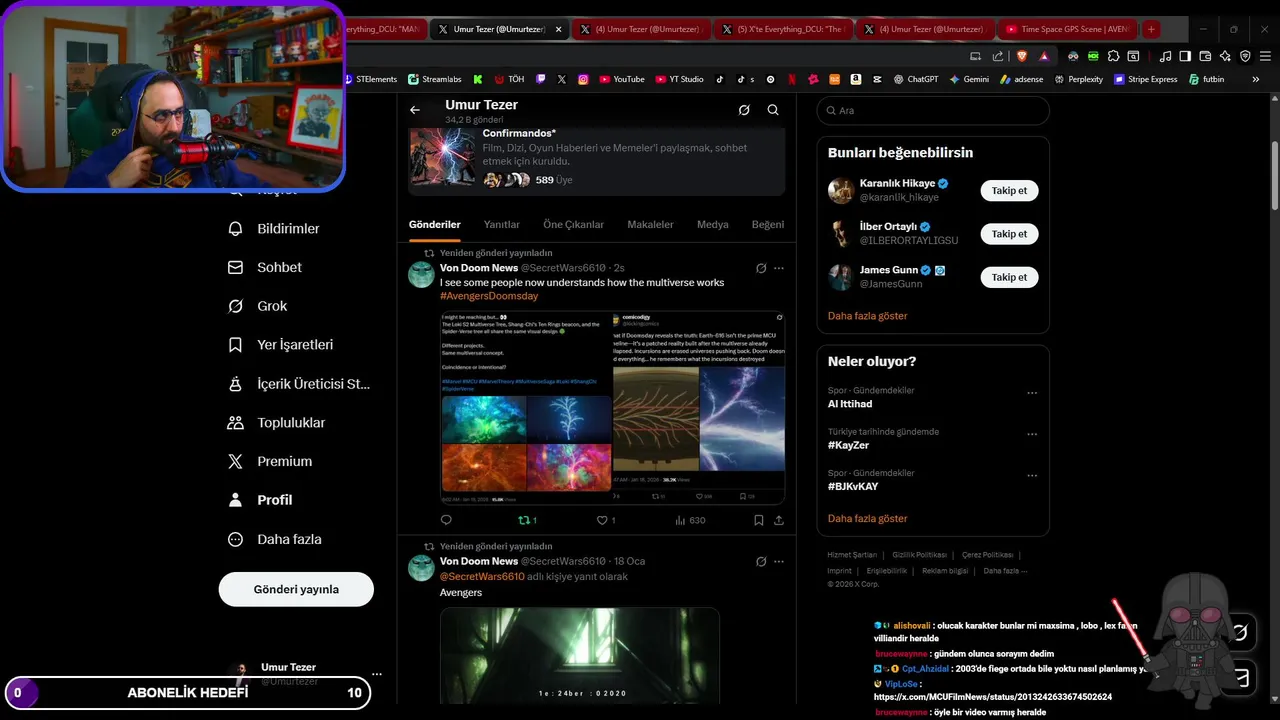1280x720 pixels.
Task: Show hidden bookmarks with the chevron
Action: point(1256,79)
